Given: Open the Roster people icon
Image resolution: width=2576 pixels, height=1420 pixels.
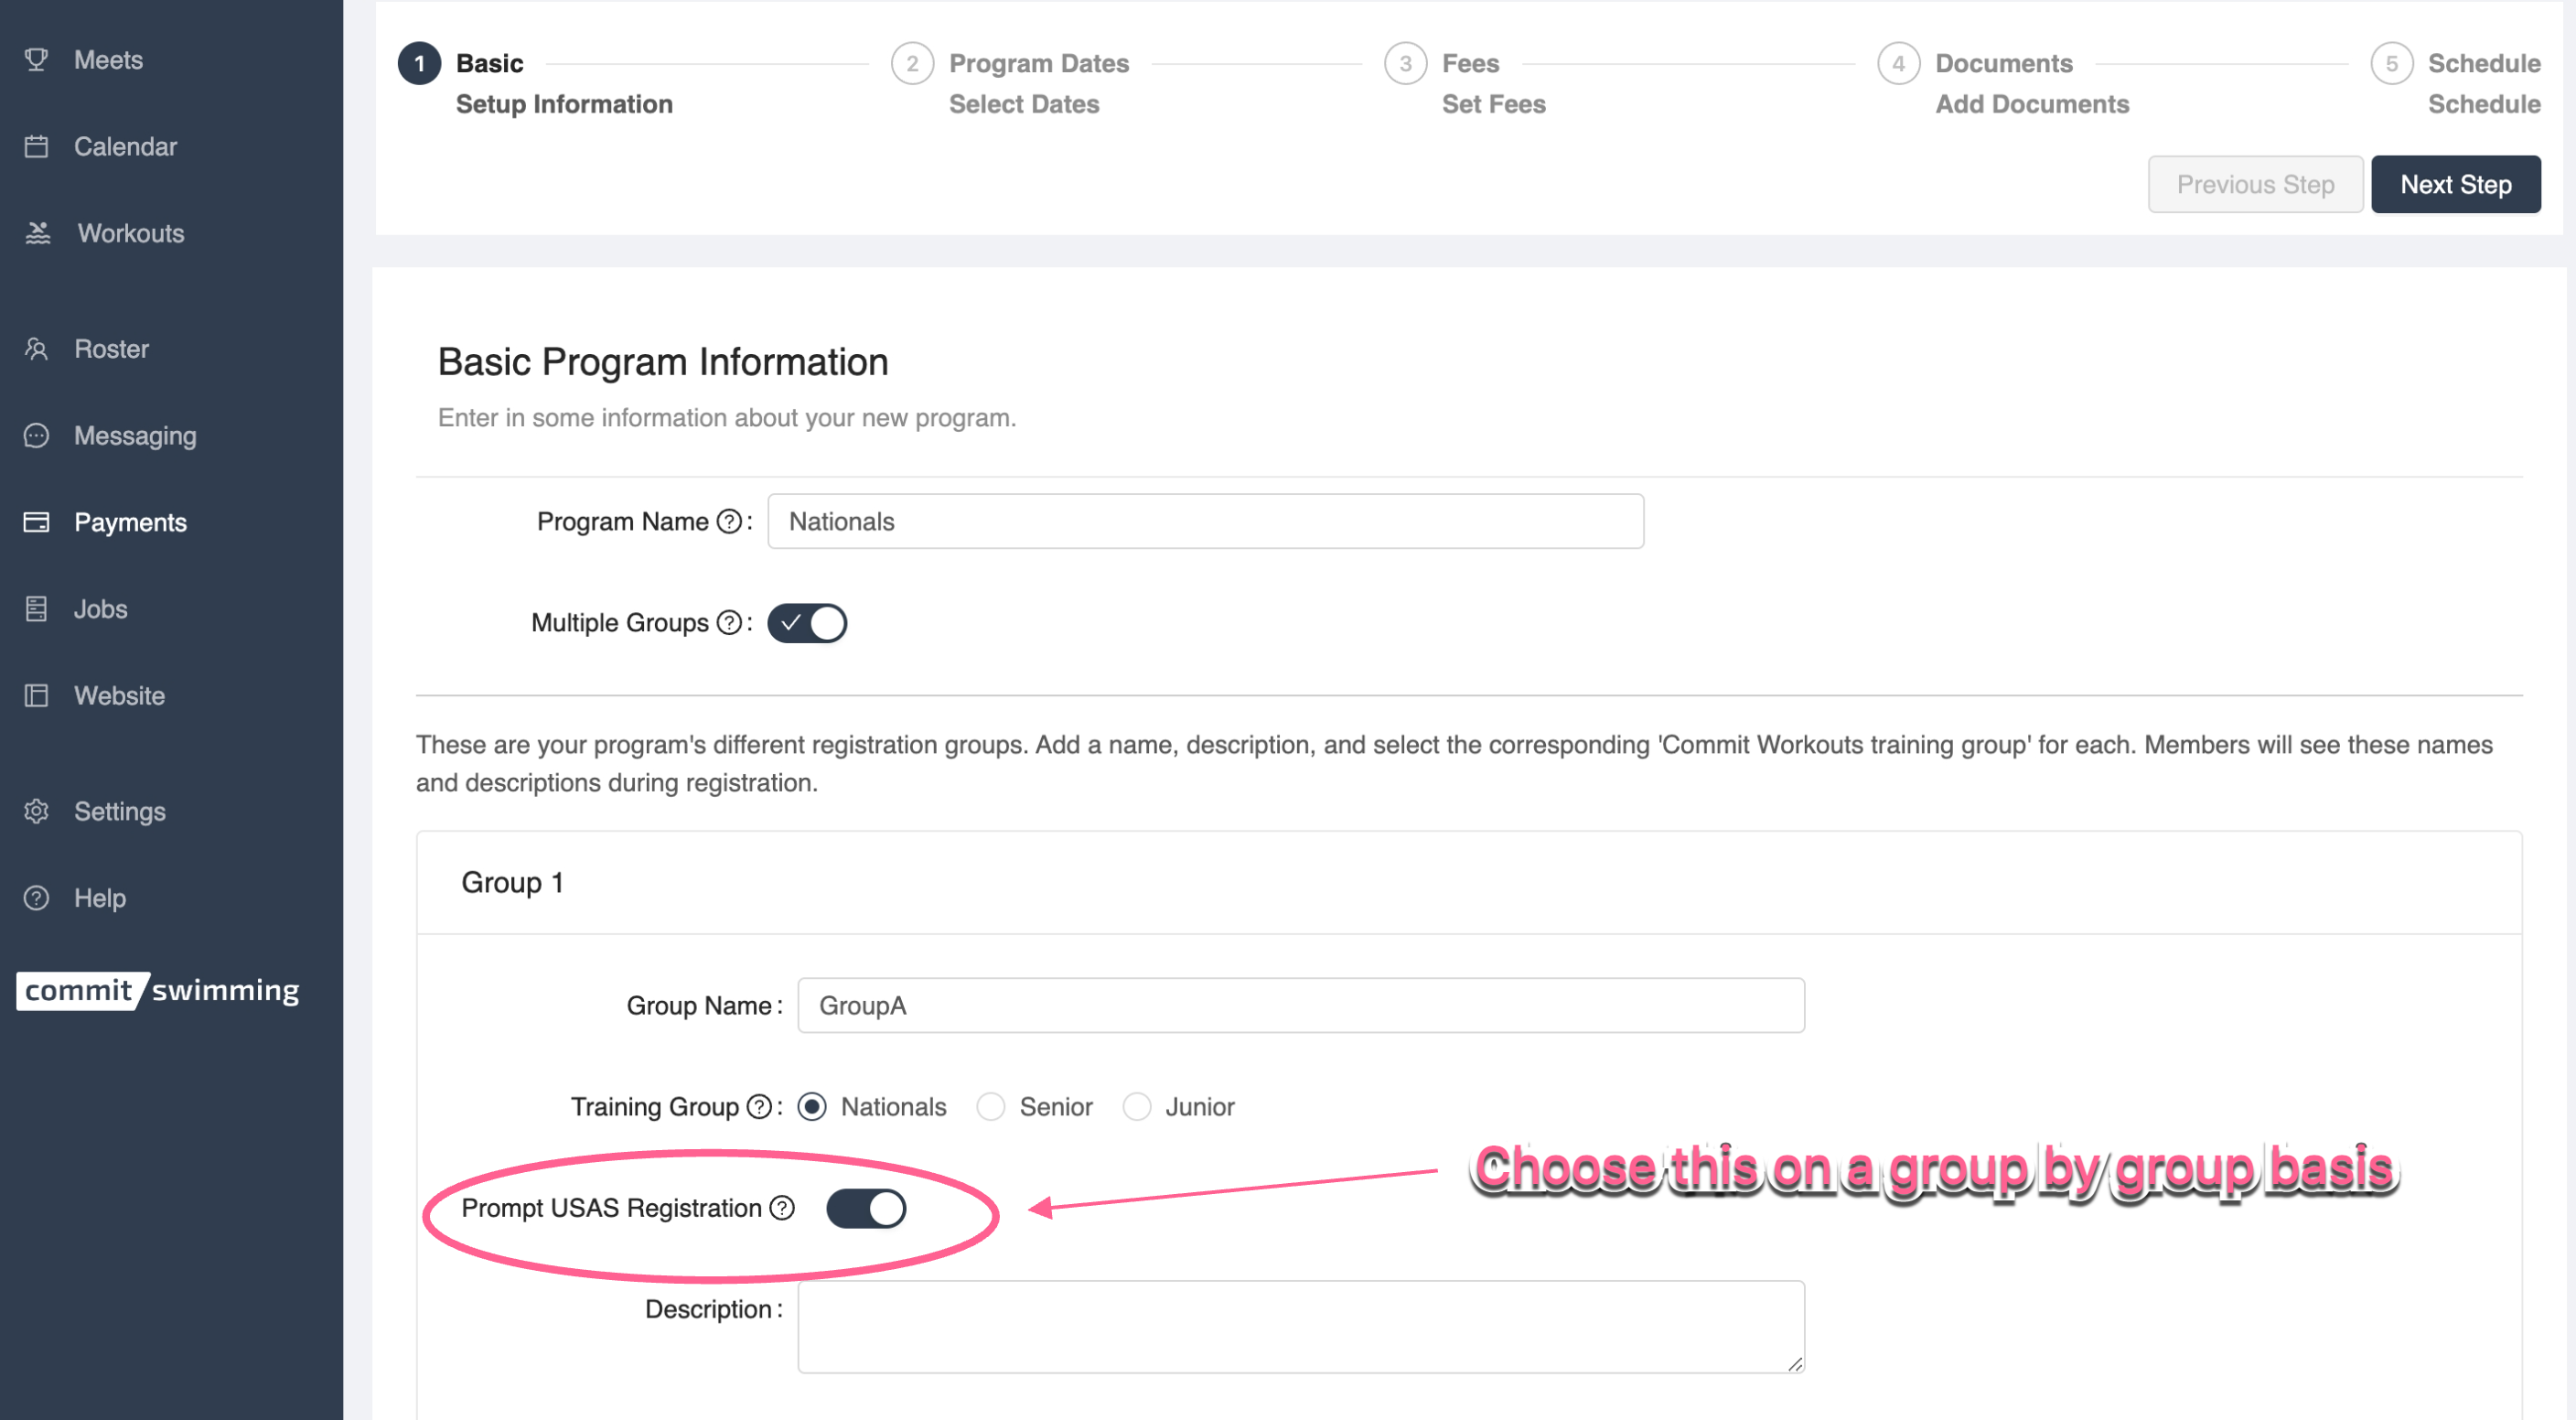Looking at the screenshot, I should 37,349.
